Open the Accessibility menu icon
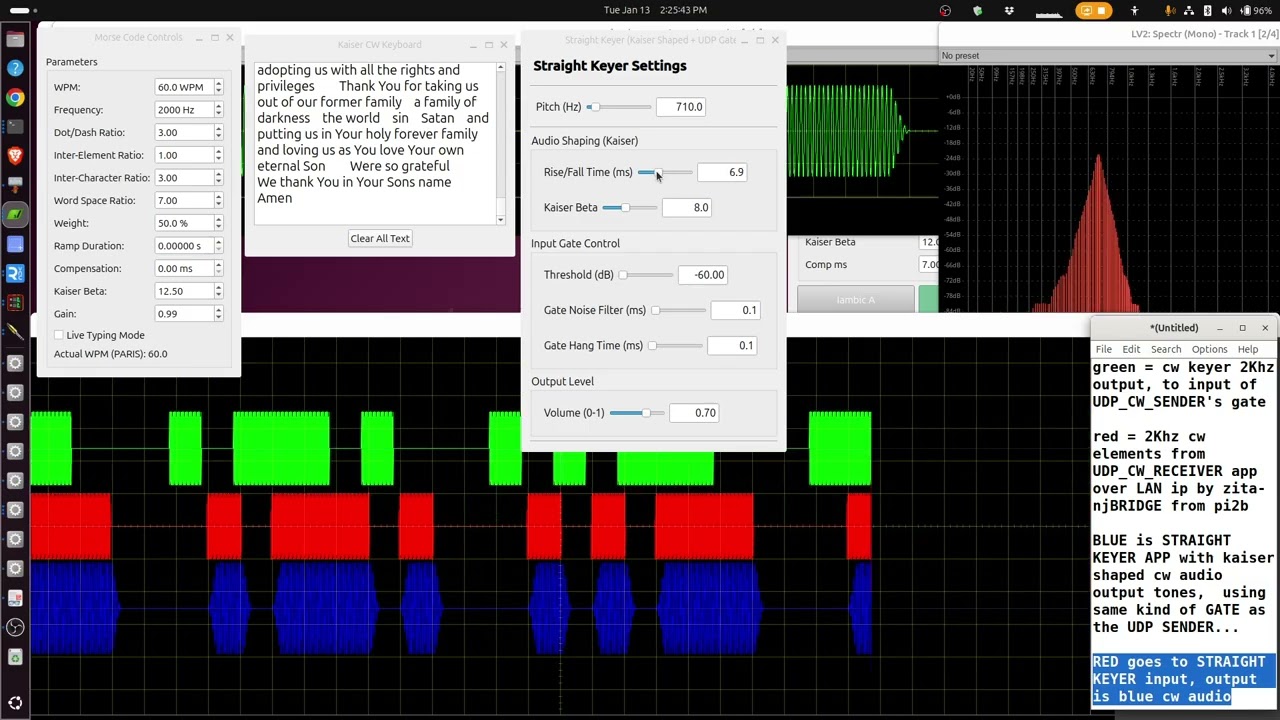Viewport: 1280px width, 720px height. [x=1134, y=10]
